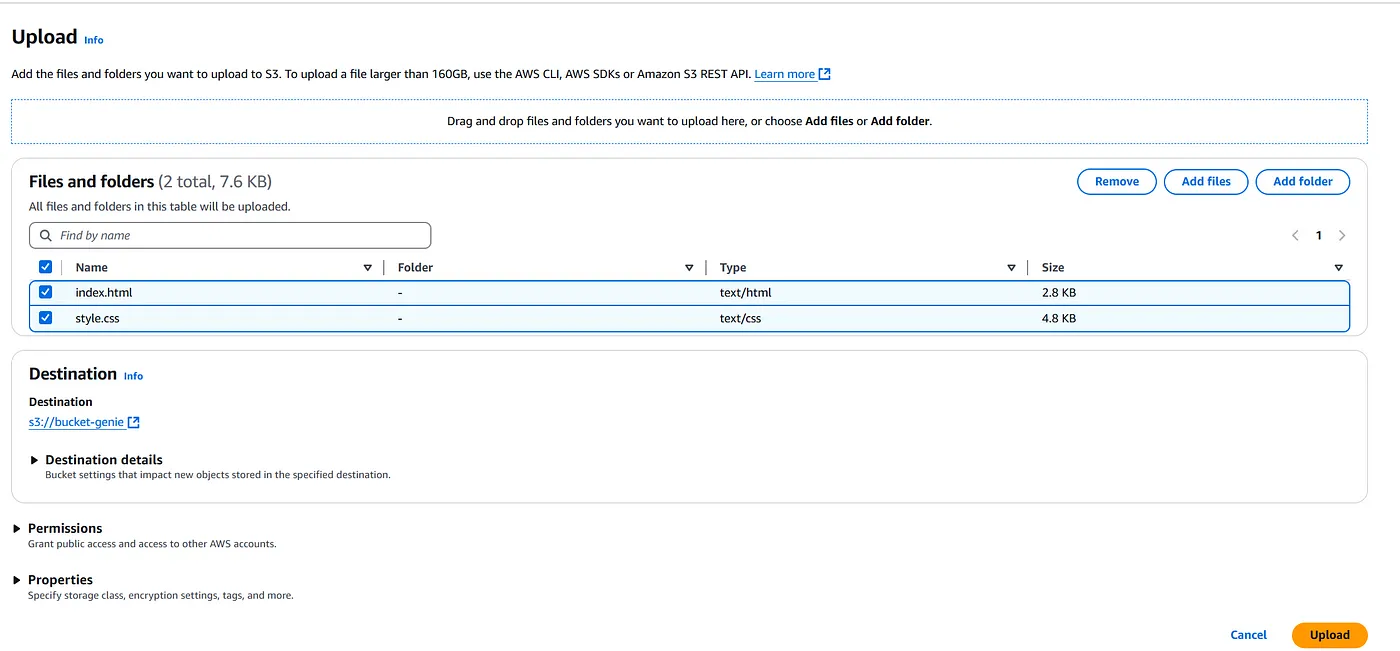The height and width of the screenshot is (651, 1400).
Task: Uncheck the style.css row checkbox
Action: (45, 318)
